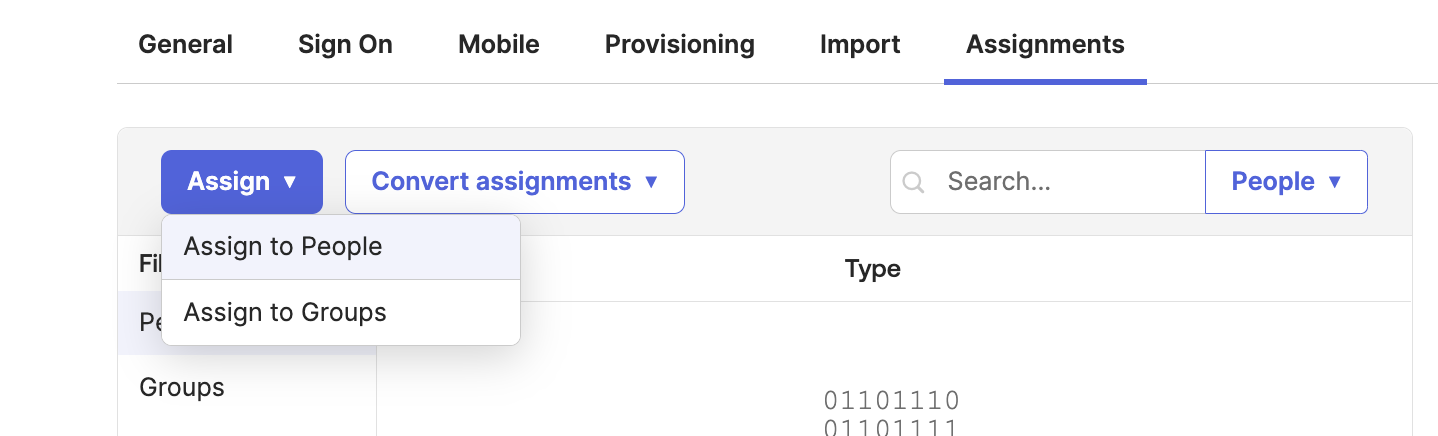Click the Convert assignments button text
This screenshot has height=436, width=1438.
(501, 182)
